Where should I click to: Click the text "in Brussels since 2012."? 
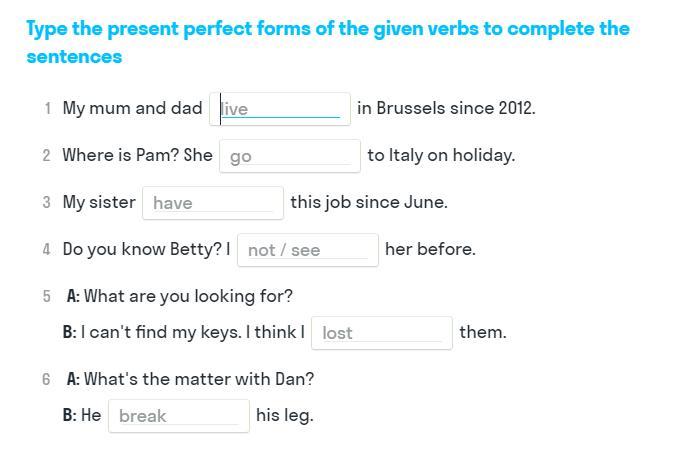[x=446, y=108]
